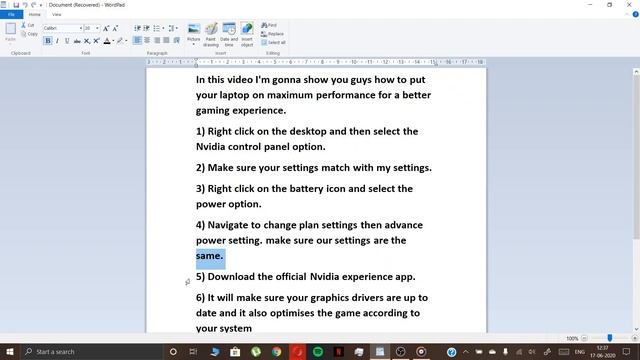640x360 pixels.
Task: Apply the text color button
Action: tap(107, 41)
